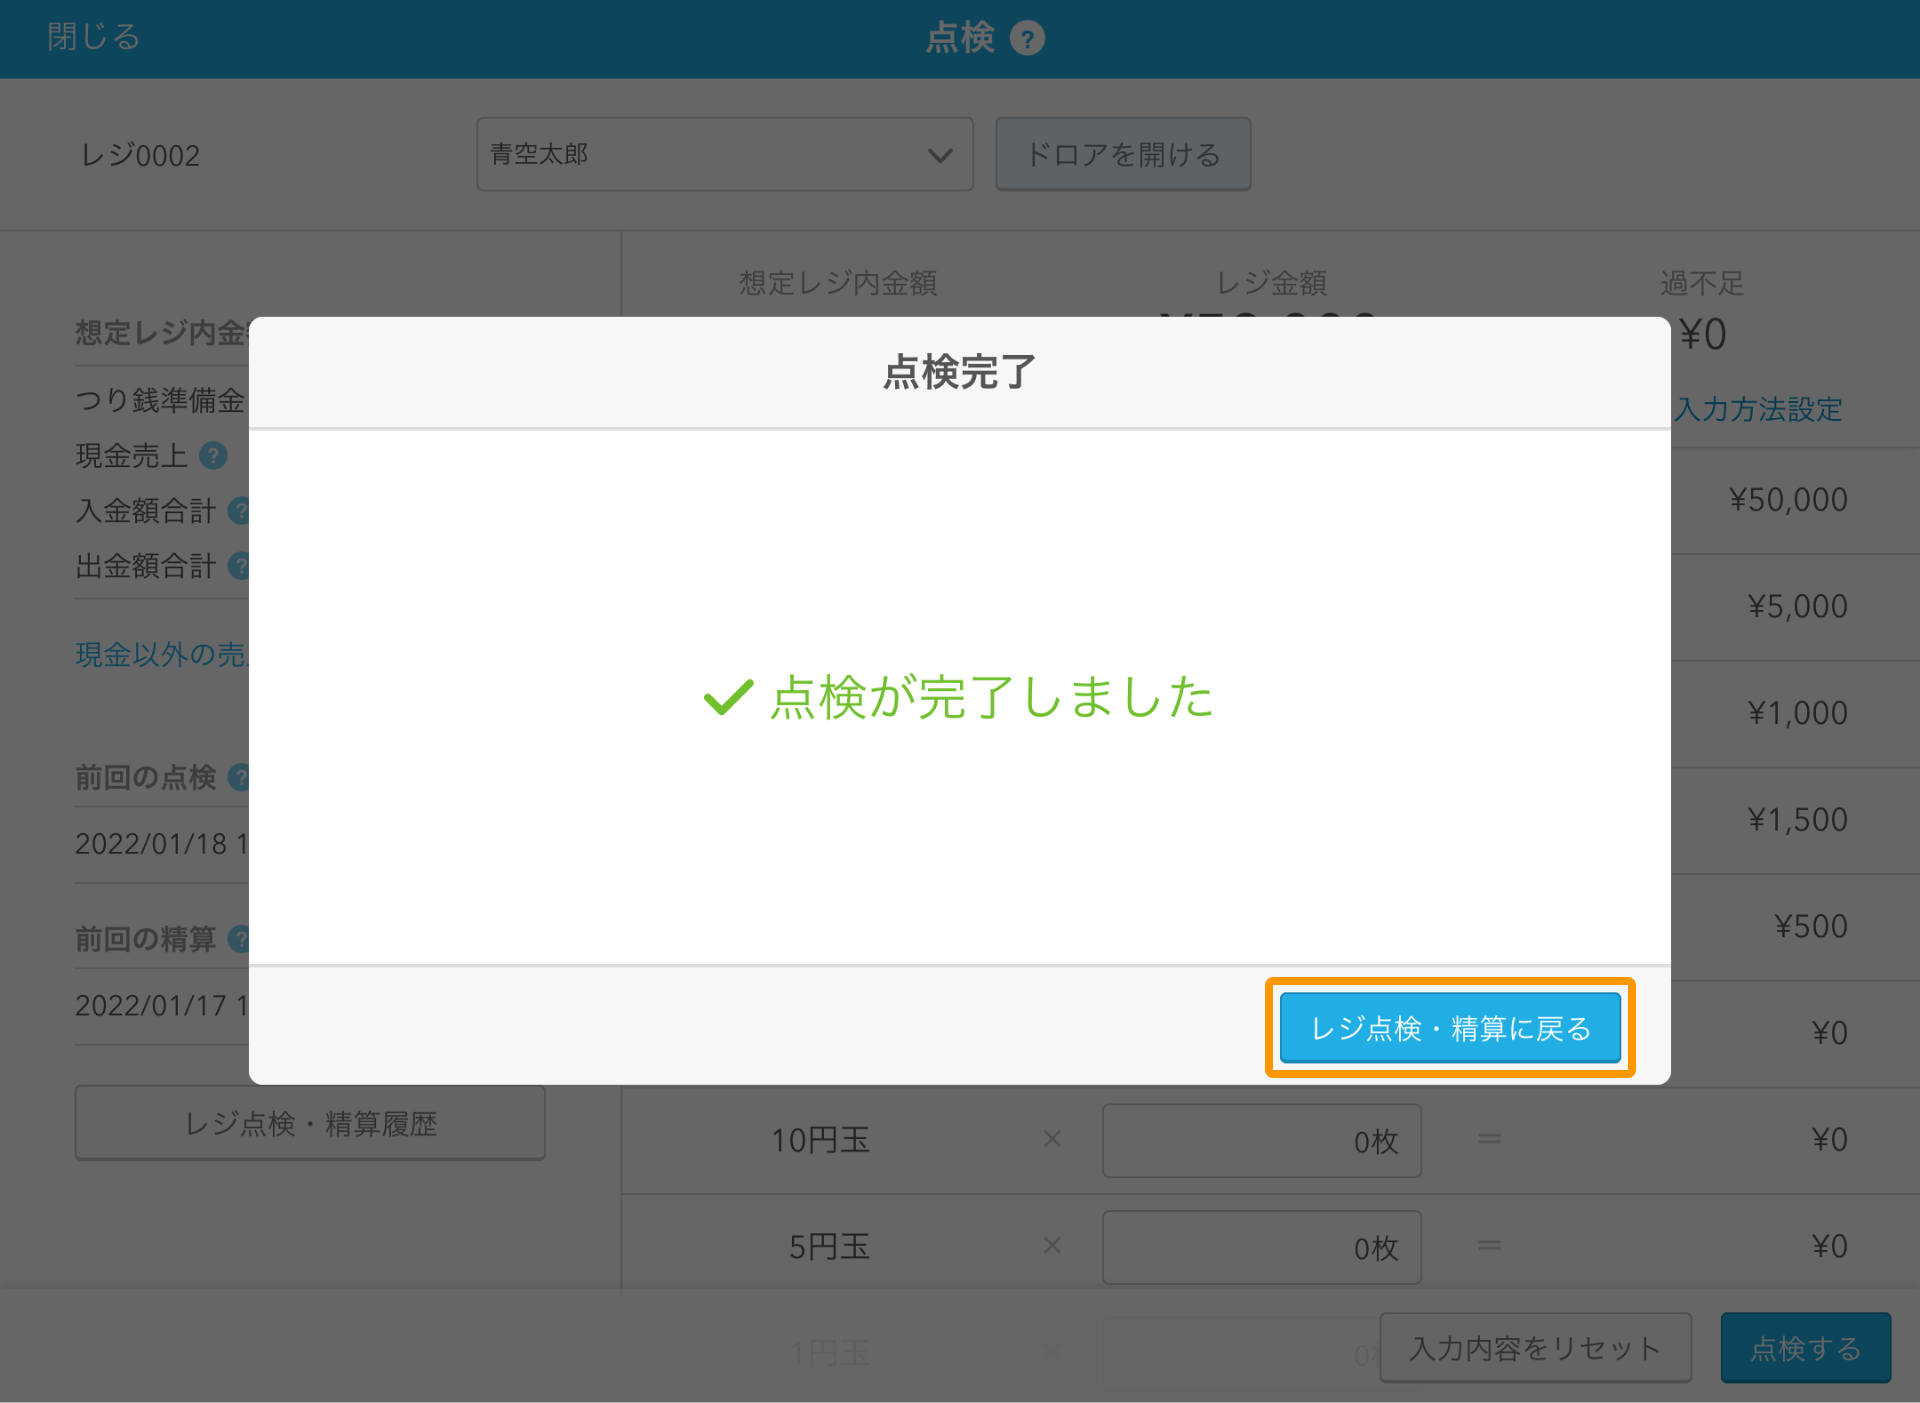Screen dimensions: 1920x1403
Task: Click the レジ点検・精算に戻る button
Action: (1450, 1028)
